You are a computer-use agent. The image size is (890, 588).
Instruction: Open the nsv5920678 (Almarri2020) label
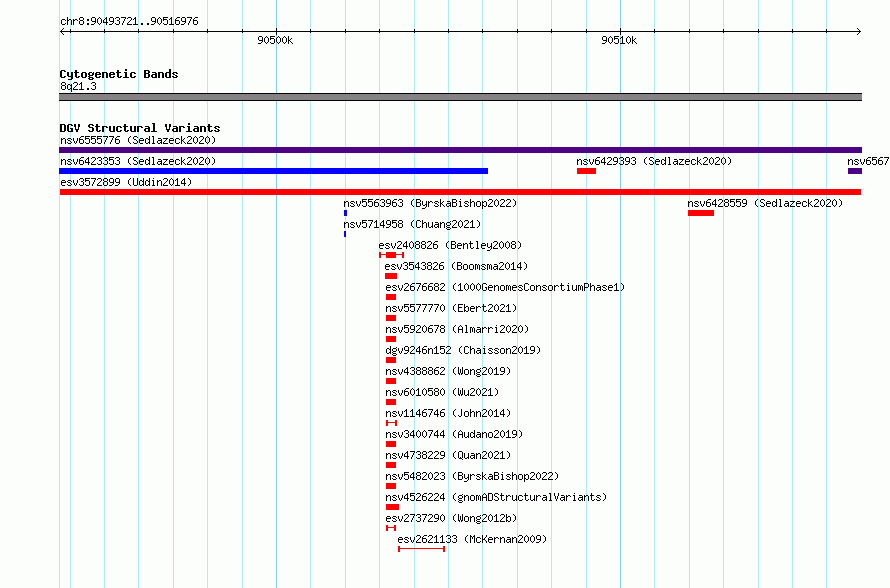(457, 329)
